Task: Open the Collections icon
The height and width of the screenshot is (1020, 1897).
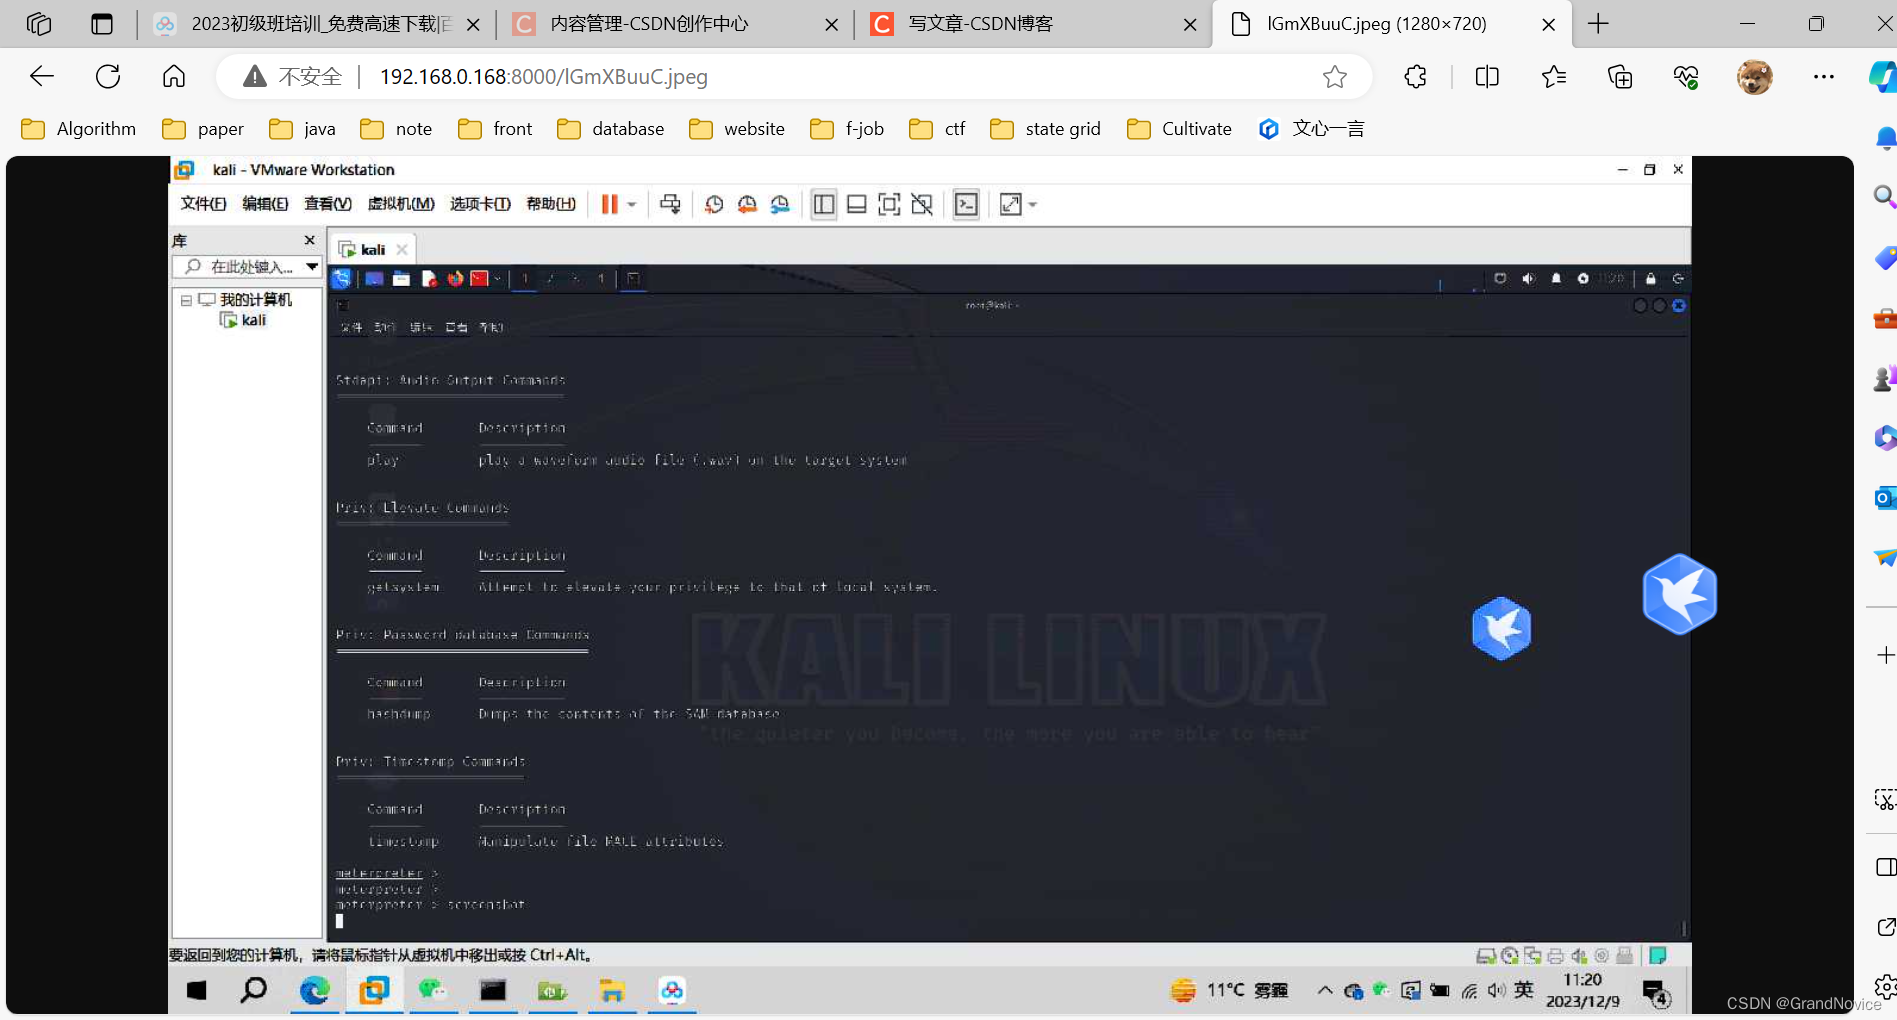Action: (x=1620, y=76)
